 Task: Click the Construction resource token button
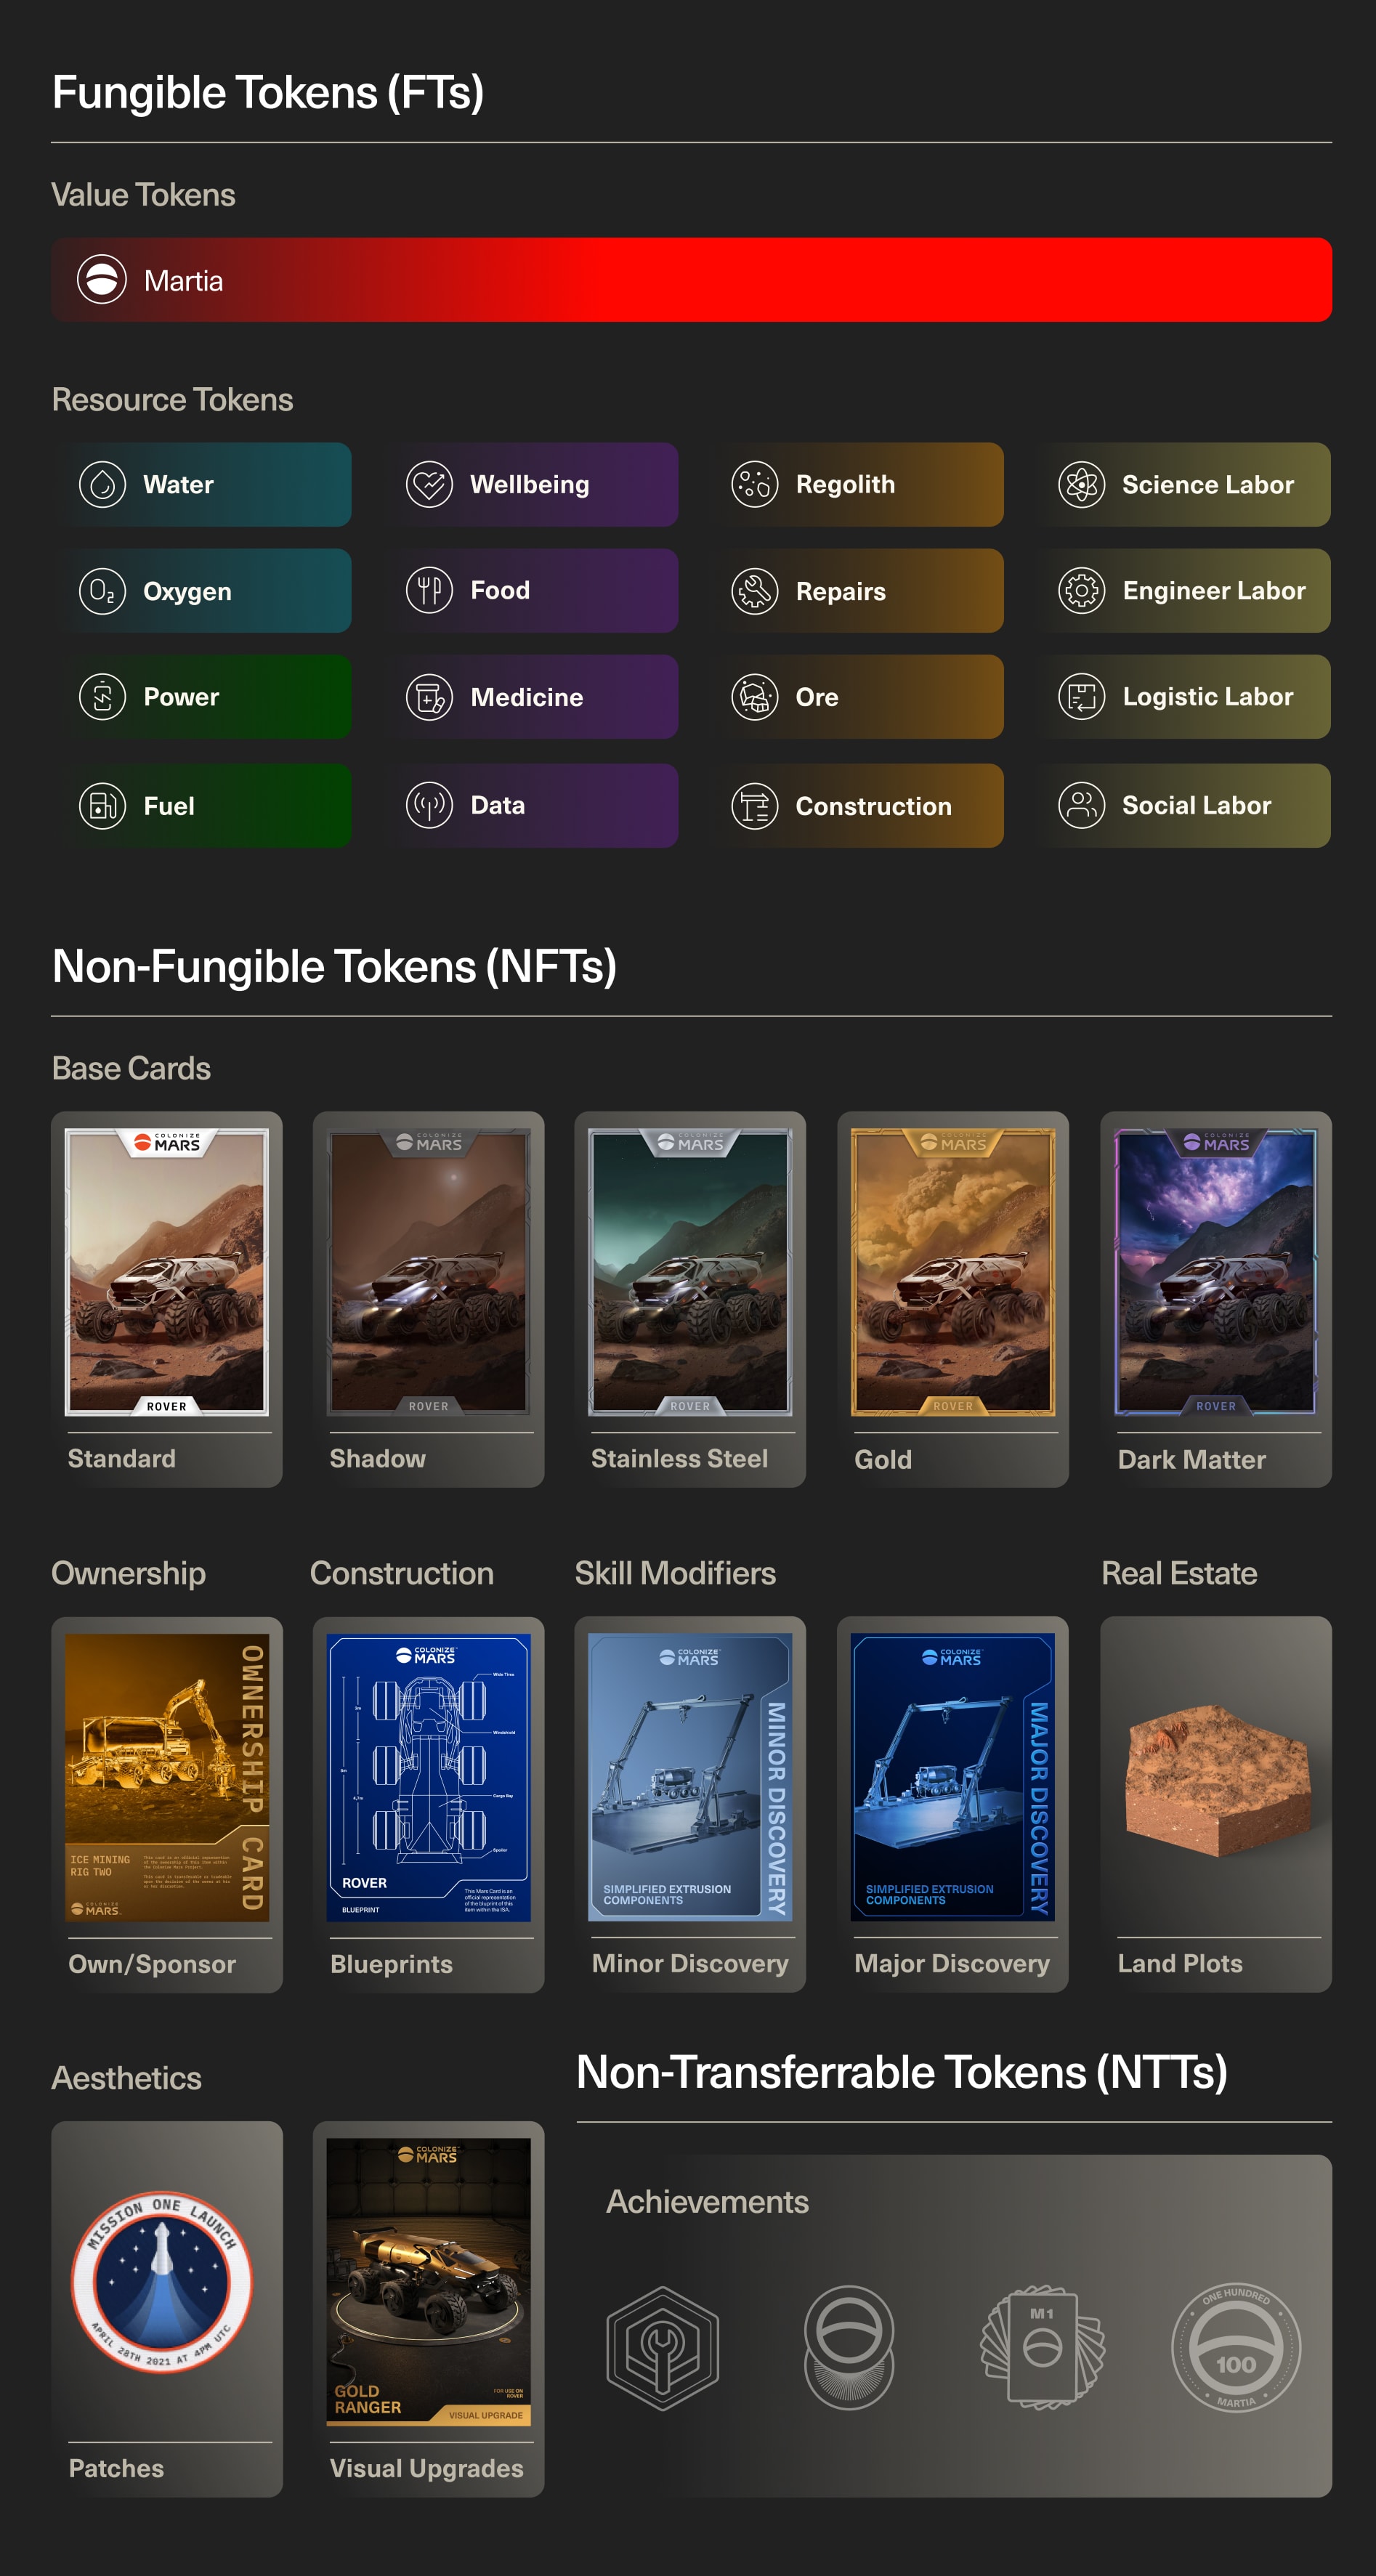(856, 805)
